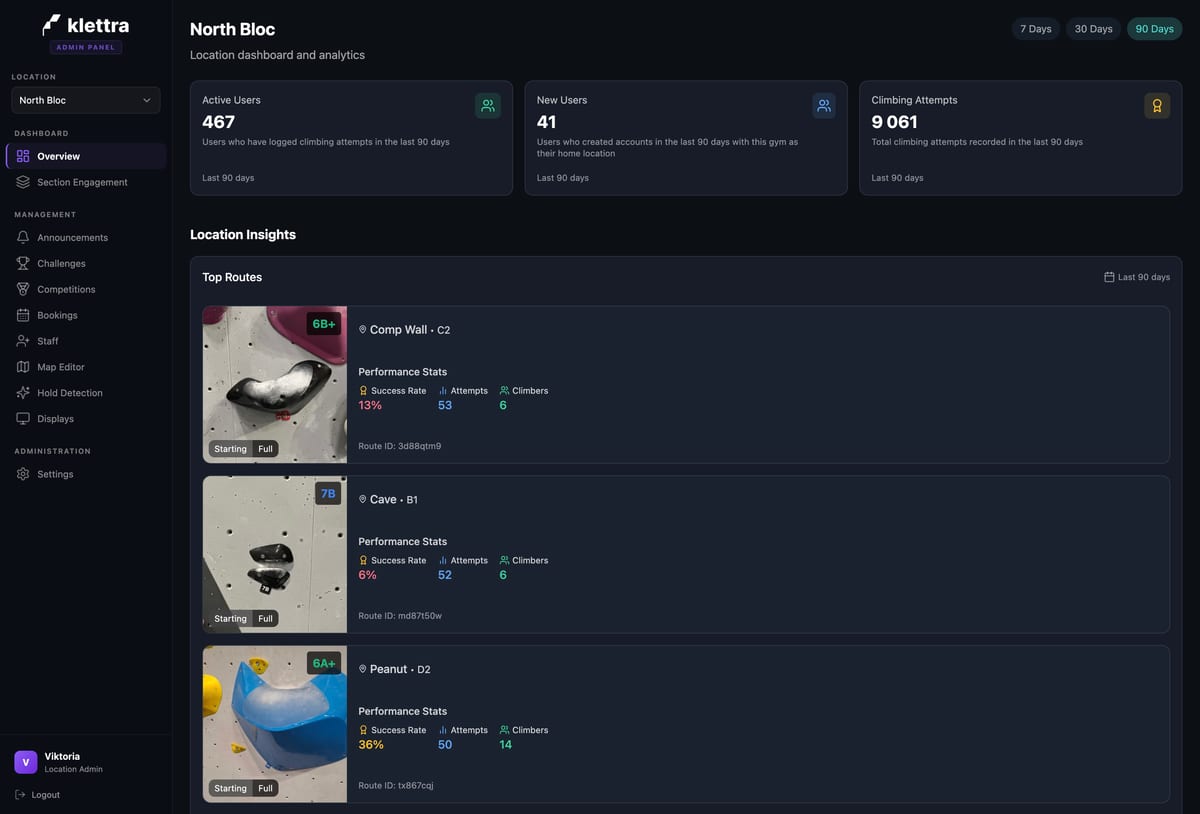The image size is (1200, 814).
Task: Click the 6A+ grade badge
Action: (x=324, y=664)
